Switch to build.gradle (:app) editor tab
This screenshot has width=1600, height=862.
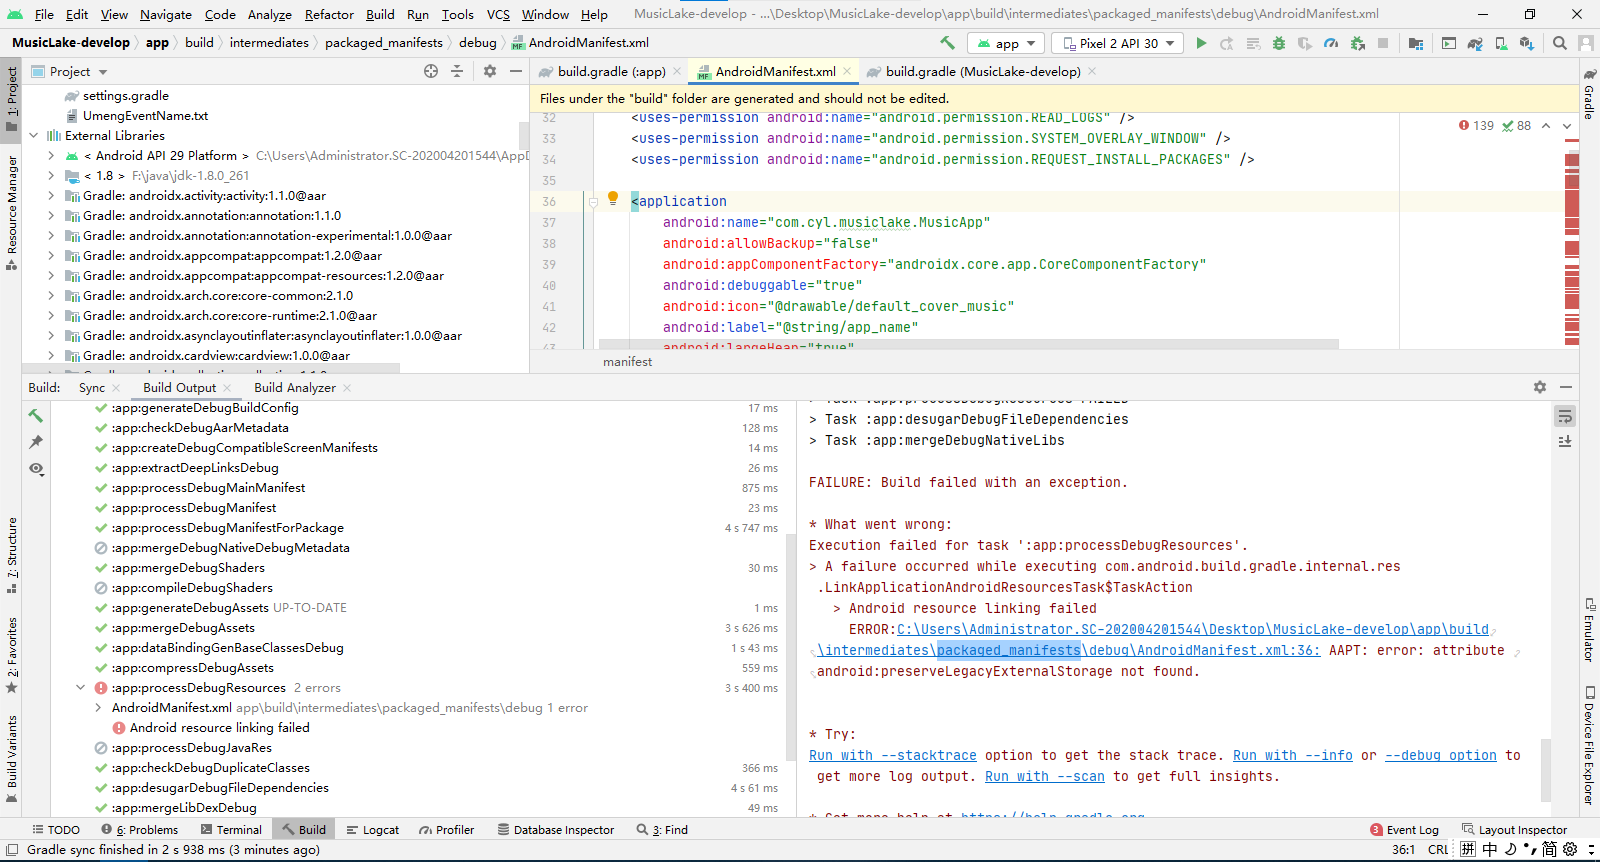pos(611,71)
